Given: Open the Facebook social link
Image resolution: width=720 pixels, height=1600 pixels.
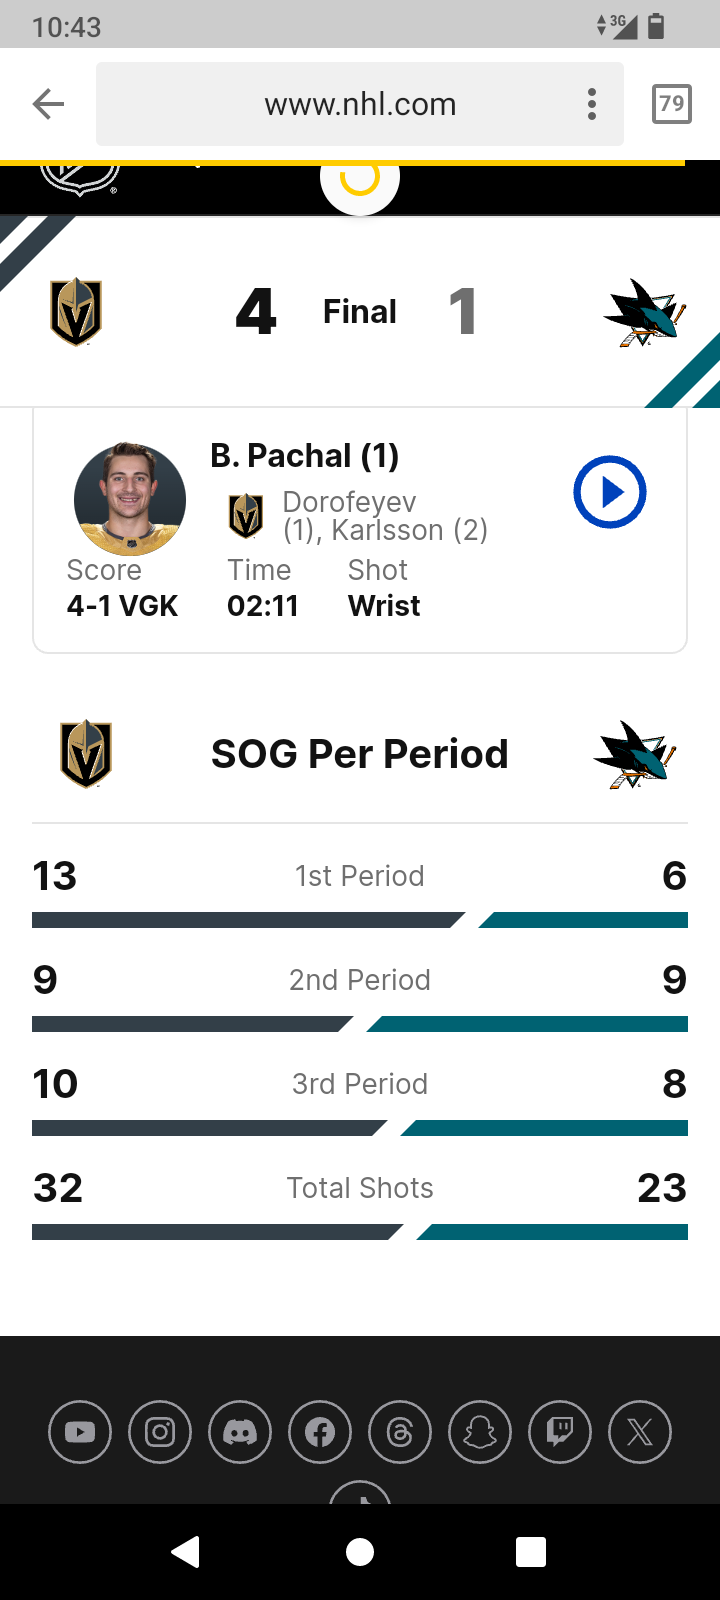Looking at the screenshot, I should [320, 1432].
